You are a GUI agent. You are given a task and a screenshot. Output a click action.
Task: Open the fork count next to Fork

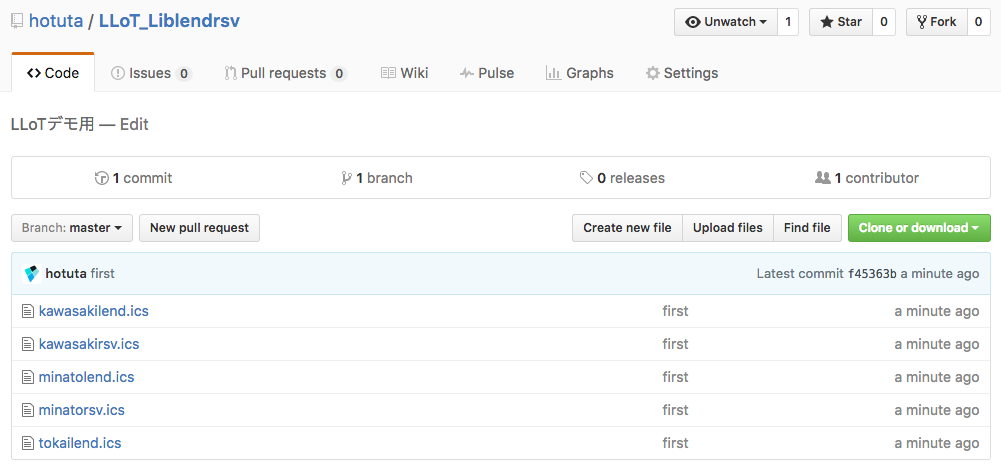tap(979, 22)
